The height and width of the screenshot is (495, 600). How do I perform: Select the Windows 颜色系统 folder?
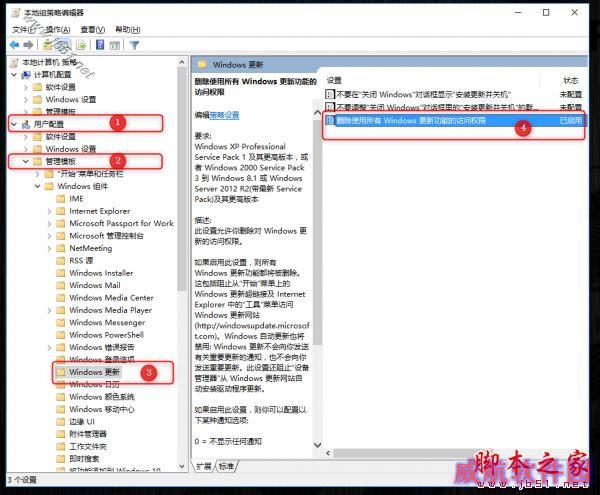[x=102, y=397]
